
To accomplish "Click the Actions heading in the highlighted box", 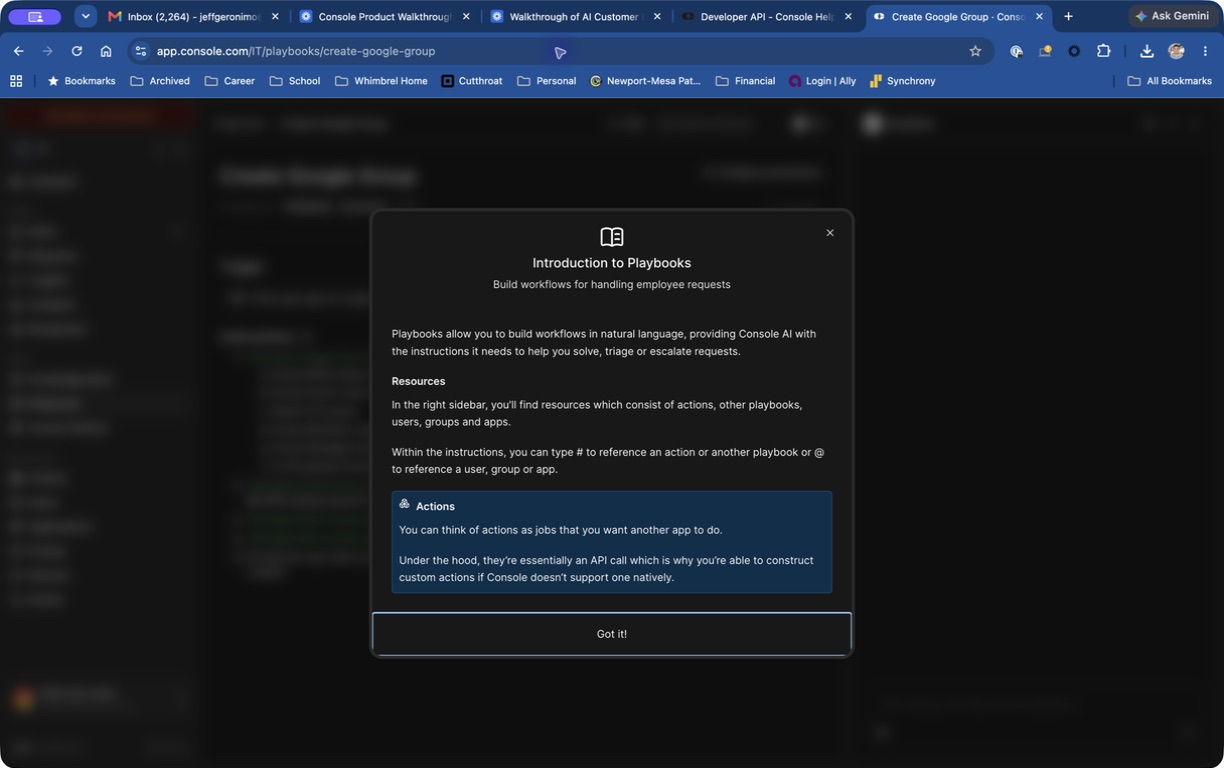I will [x=435, y=506].
